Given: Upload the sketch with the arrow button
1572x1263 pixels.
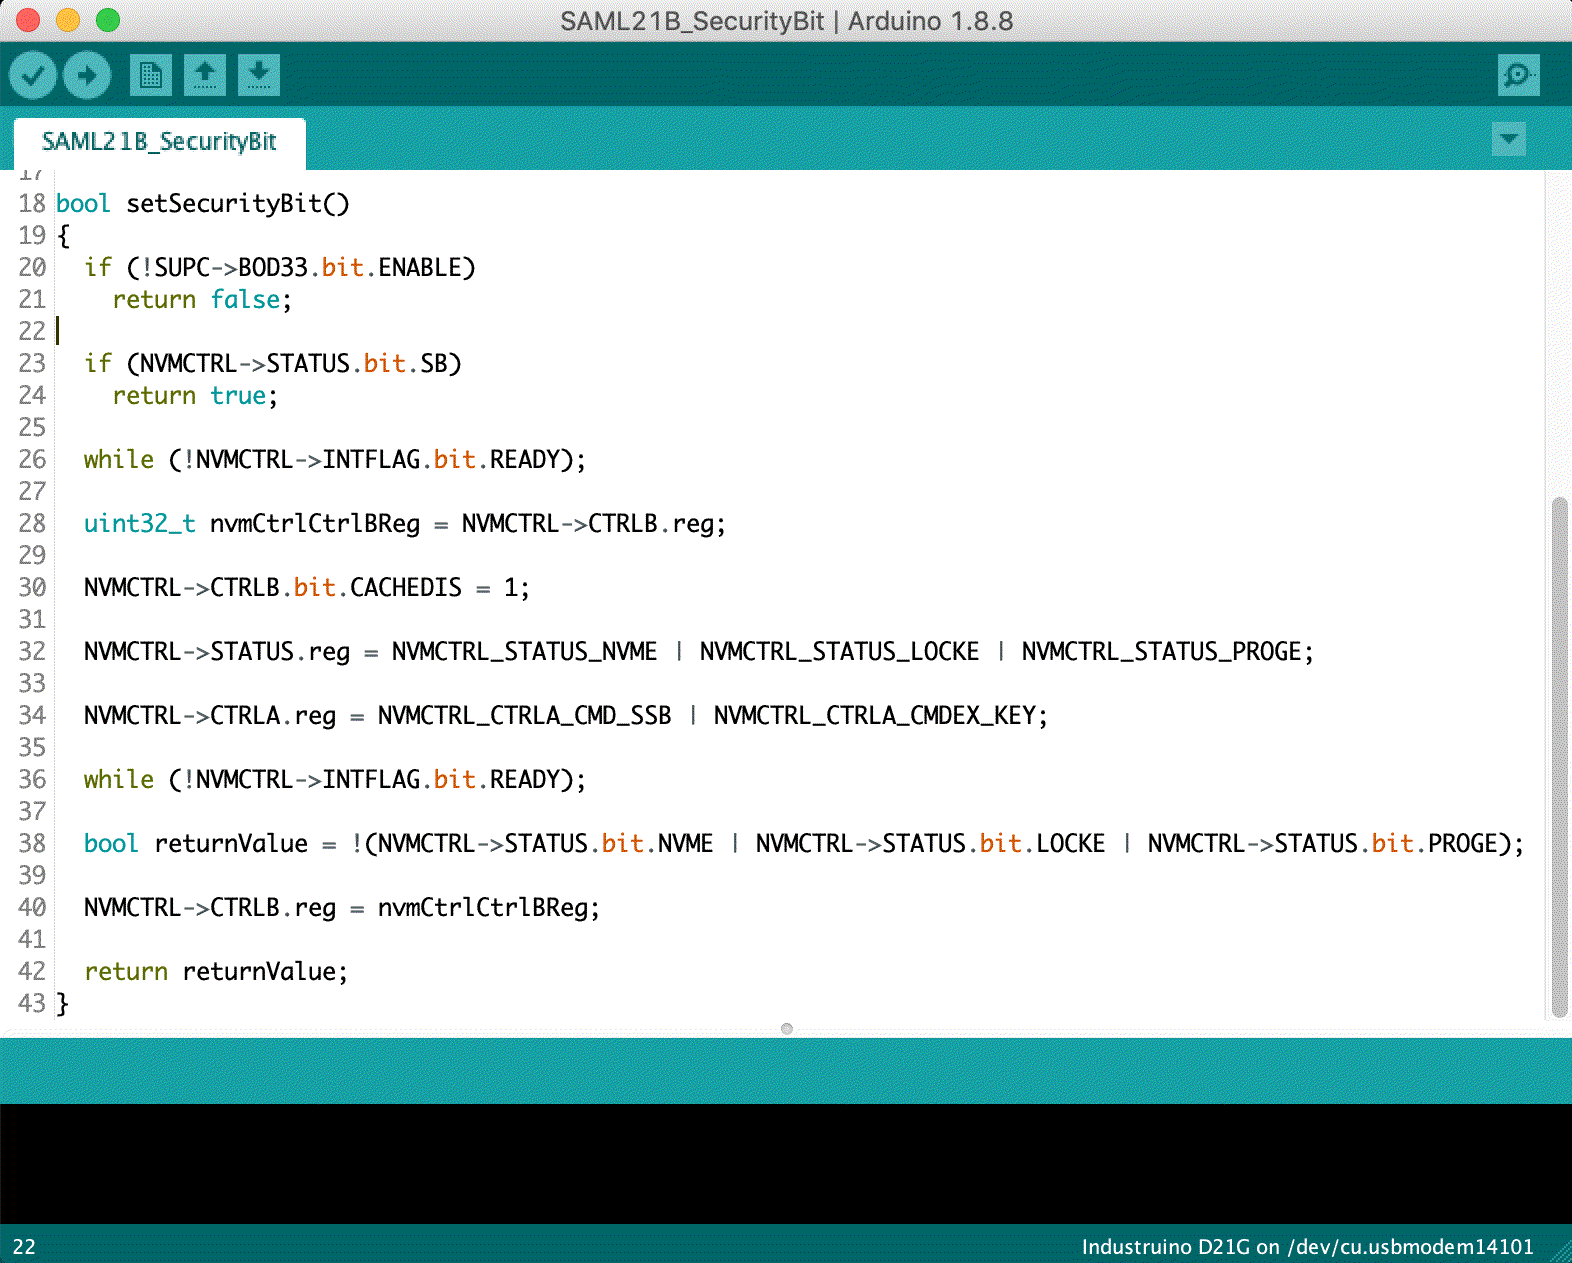Looking at the screenshot, I should coord(87,75).
